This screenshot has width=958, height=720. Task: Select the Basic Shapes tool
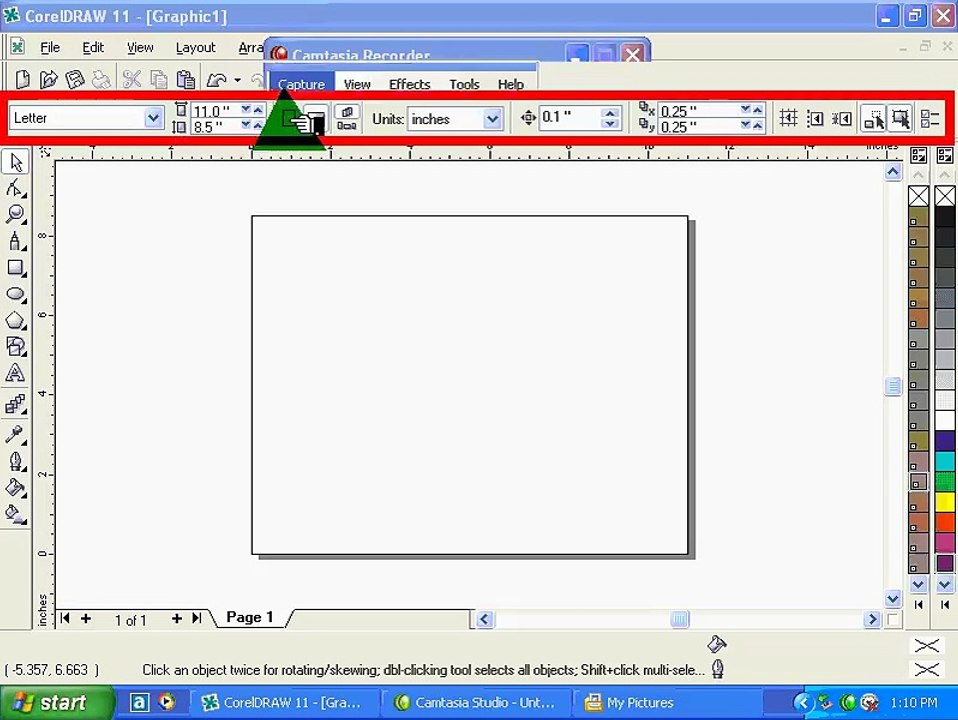[x=15, y=347]
